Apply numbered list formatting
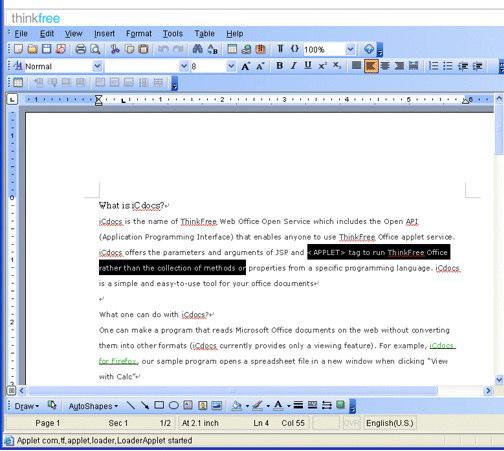Screen dimensions: 504x451 click(x=433, y=66)
